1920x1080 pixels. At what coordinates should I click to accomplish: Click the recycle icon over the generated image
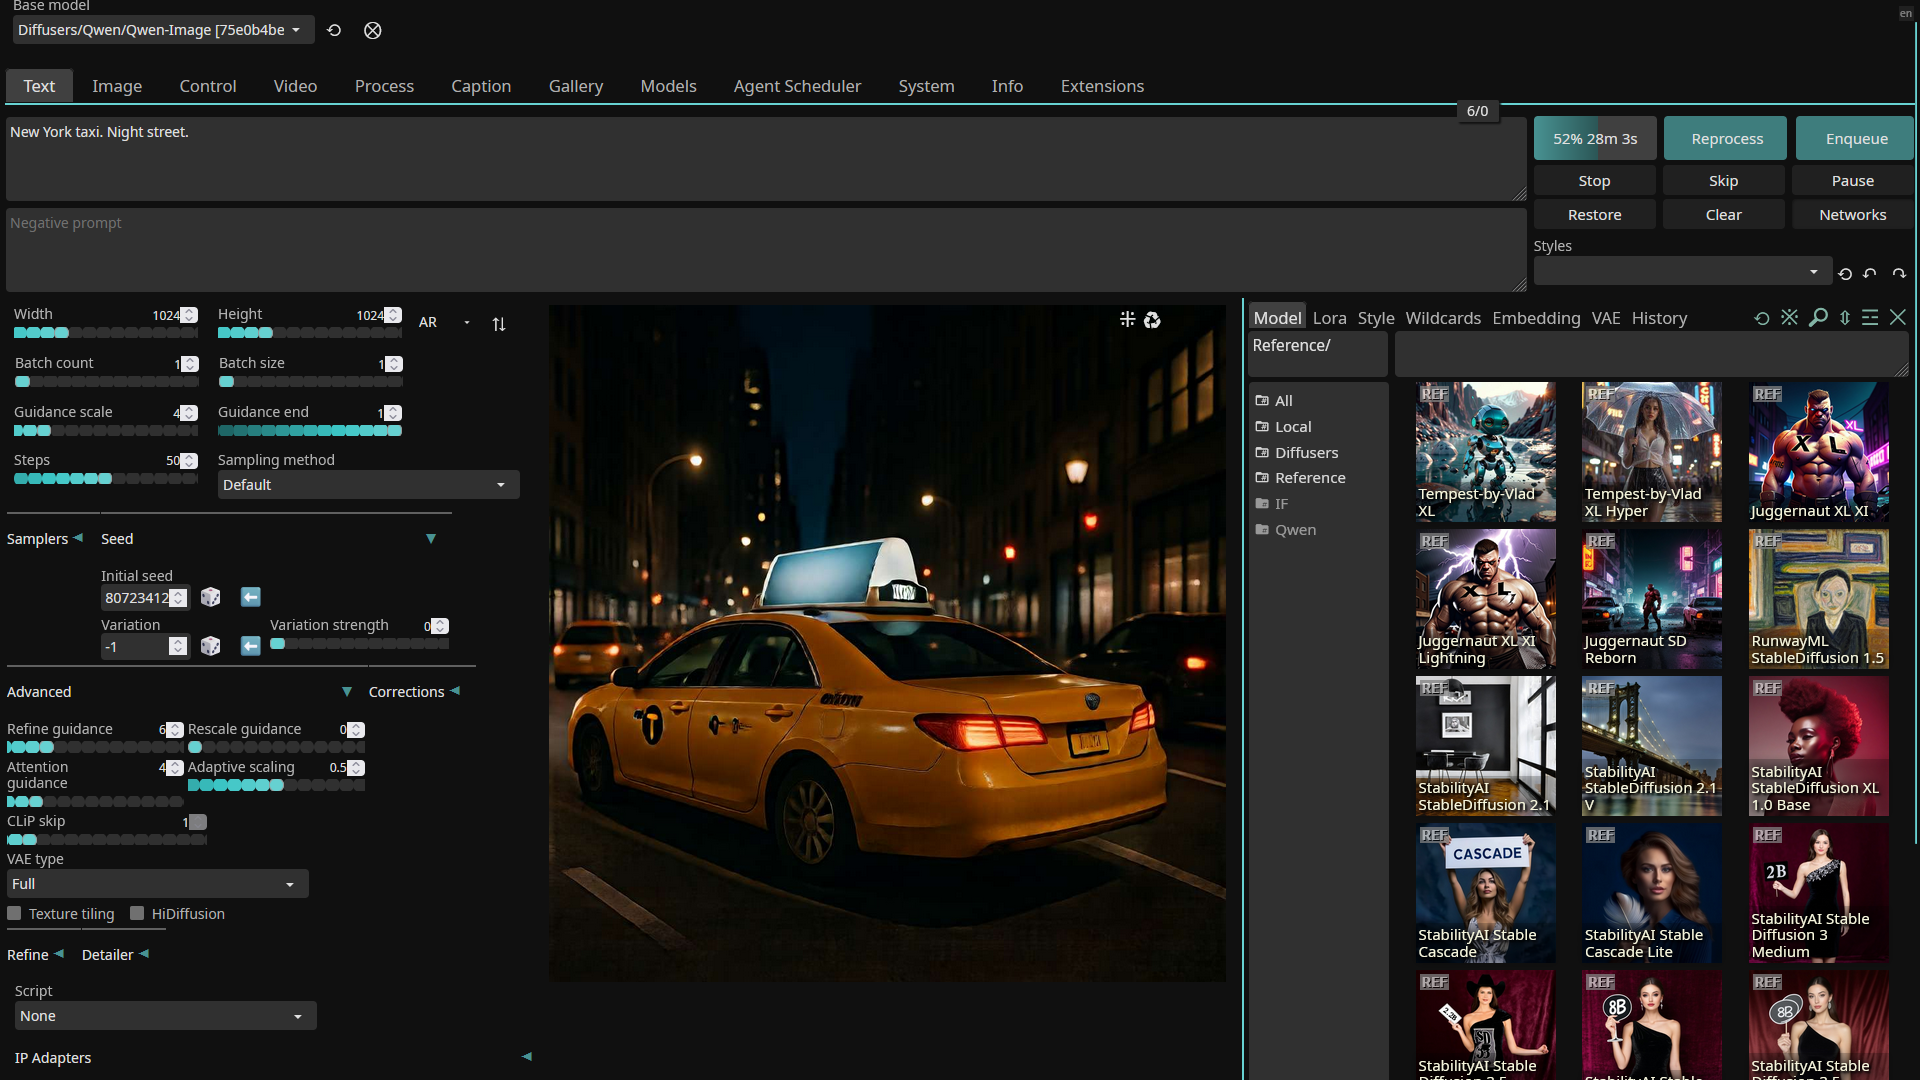1152,320
